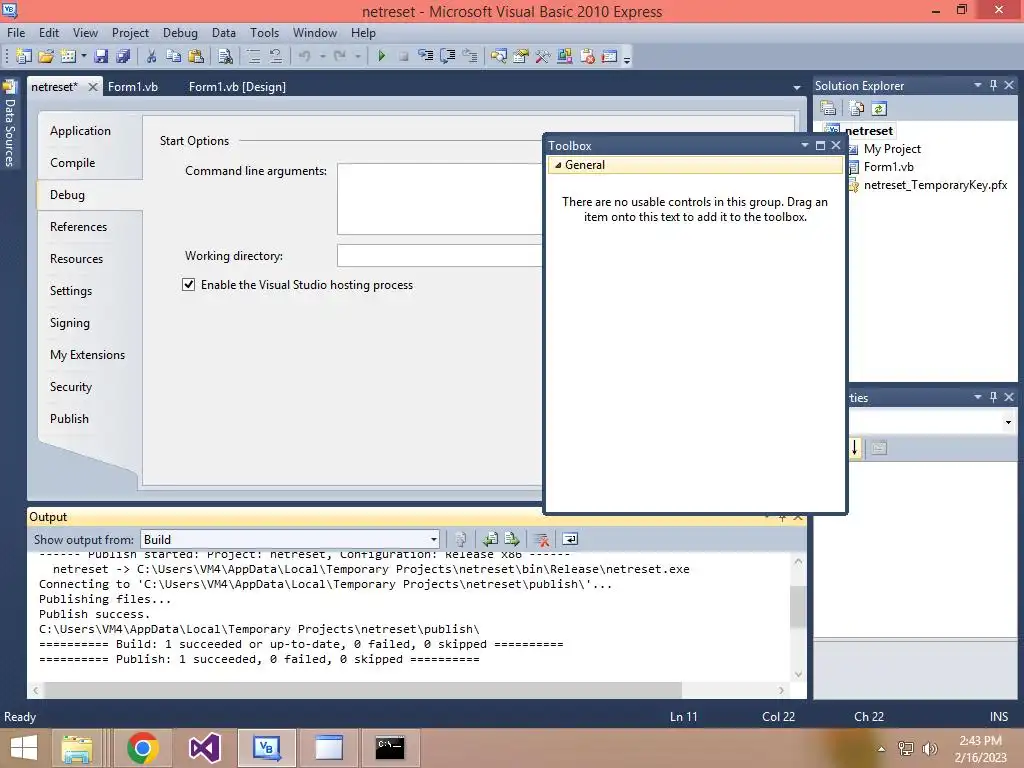
Task: Click the New Project toolbar icon
Action: pyautogui.click(x=24, y=56)
